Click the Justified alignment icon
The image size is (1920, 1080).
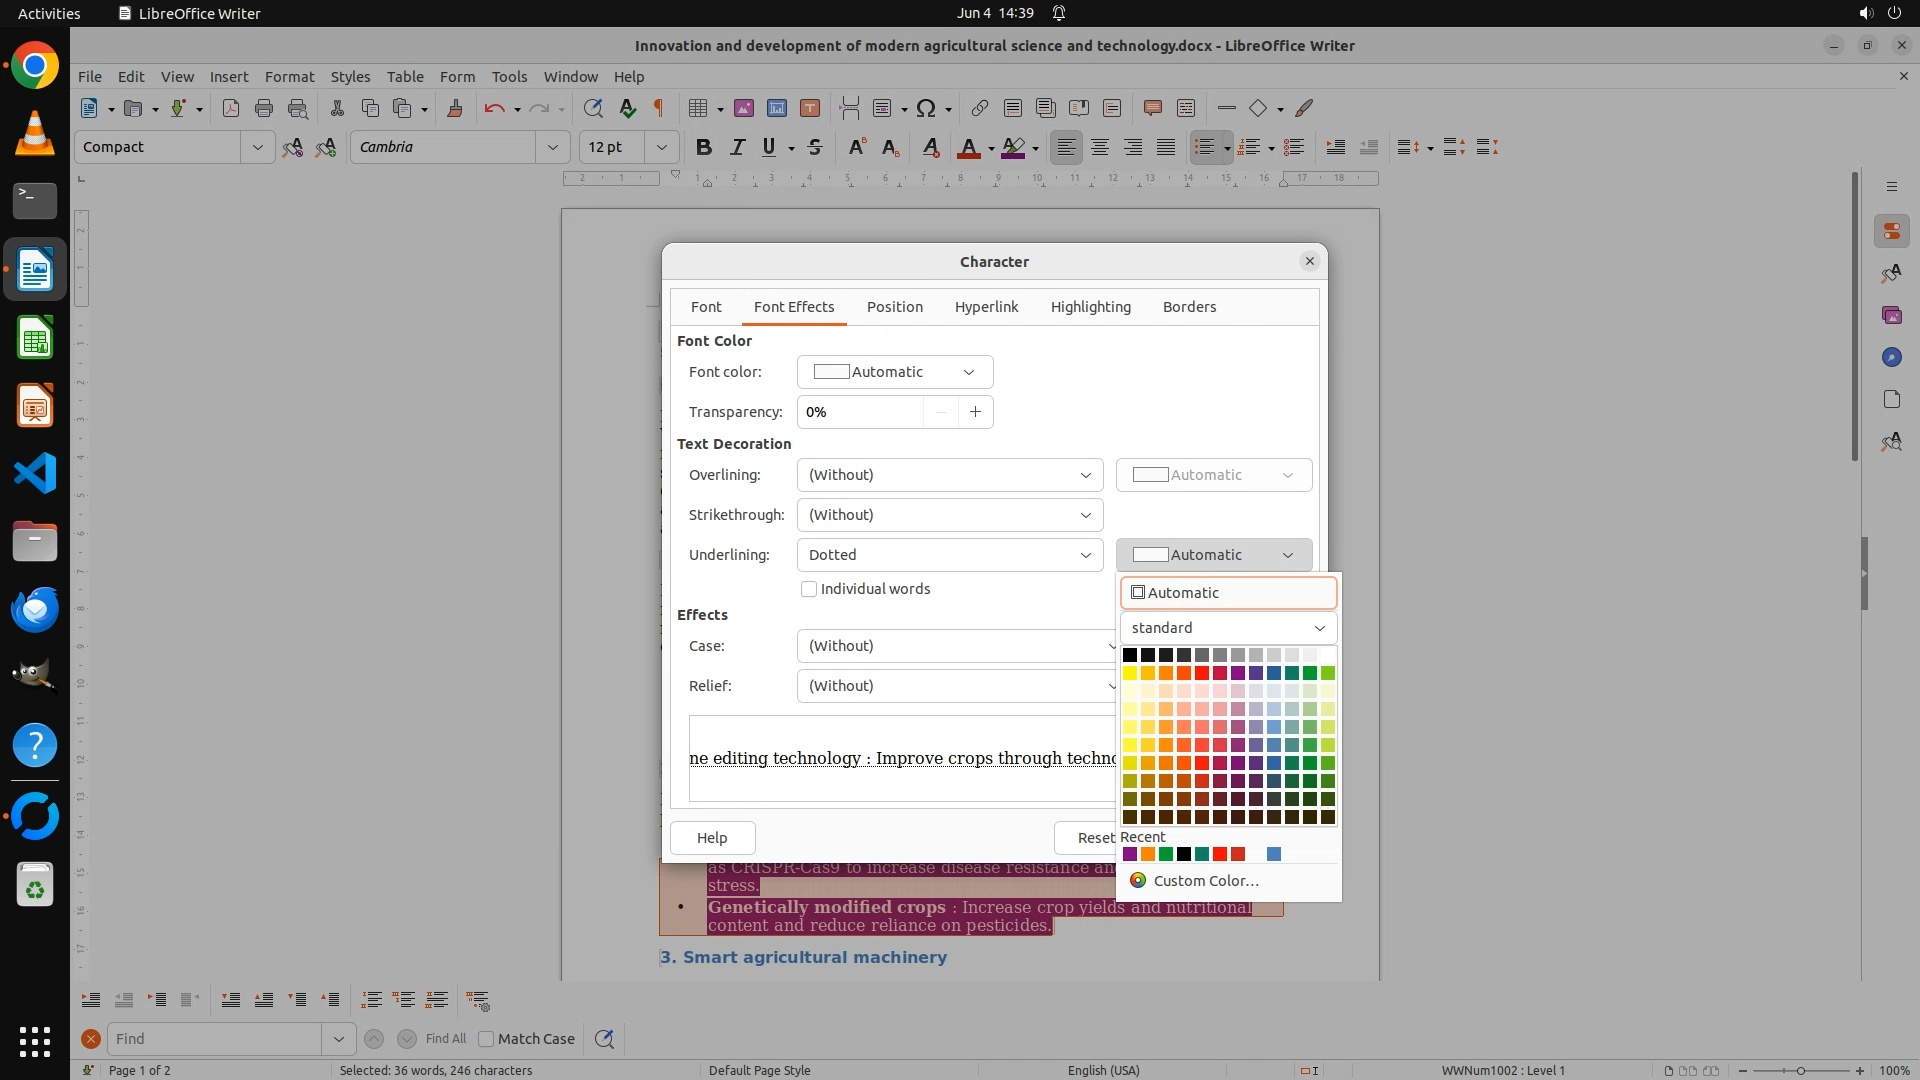(x=1166, y=147)
